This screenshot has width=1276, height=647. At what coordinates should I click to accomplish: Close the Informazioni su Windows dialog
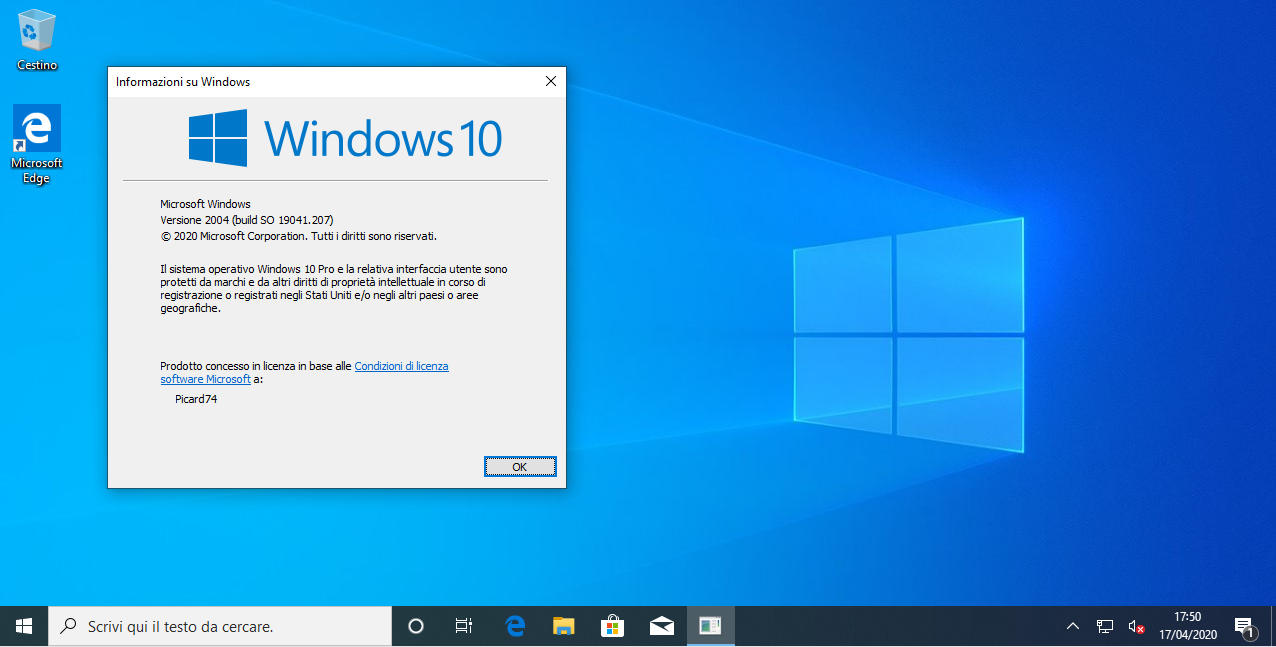coord(550,82)
